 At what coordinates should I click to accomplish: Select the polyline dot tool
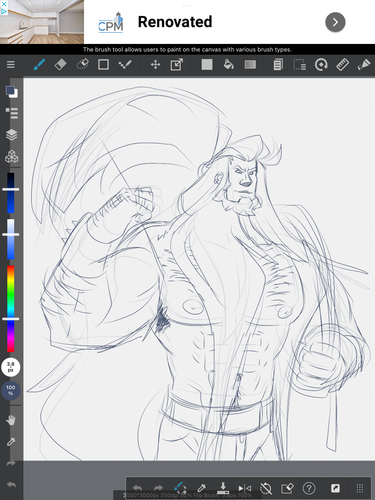pyautogui.click(x=125, y=64)
